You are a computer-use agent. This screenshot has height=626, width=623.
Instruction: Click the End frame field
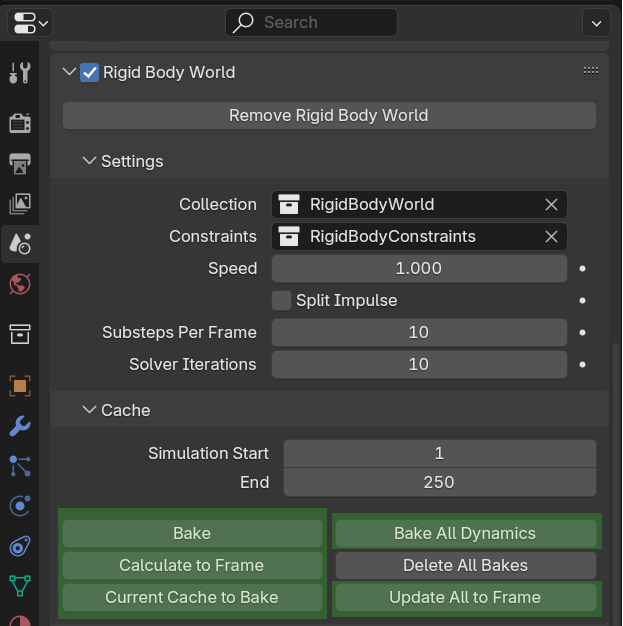point(440,482)
